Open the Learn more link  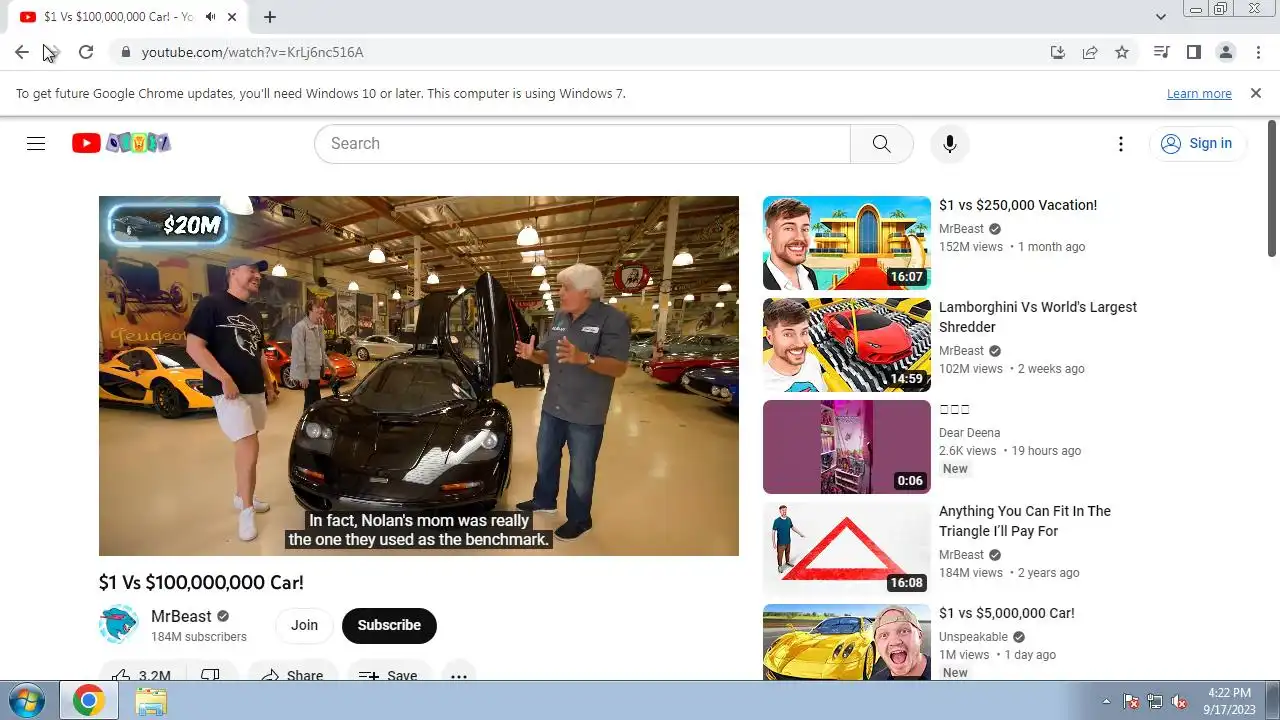point(1199,93)
